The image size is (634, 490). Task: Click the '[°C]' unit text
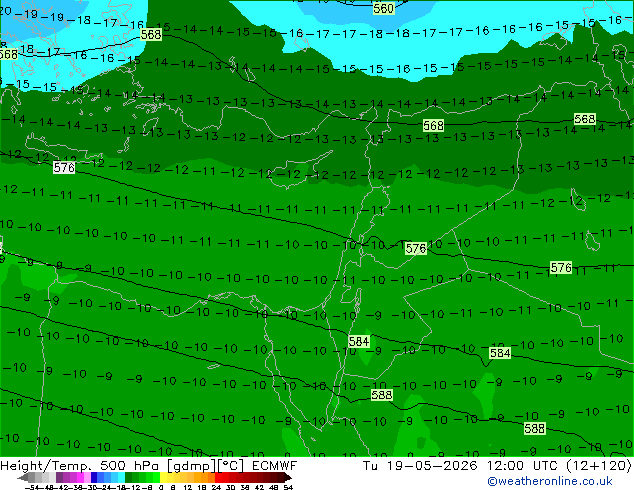[228, 466]
